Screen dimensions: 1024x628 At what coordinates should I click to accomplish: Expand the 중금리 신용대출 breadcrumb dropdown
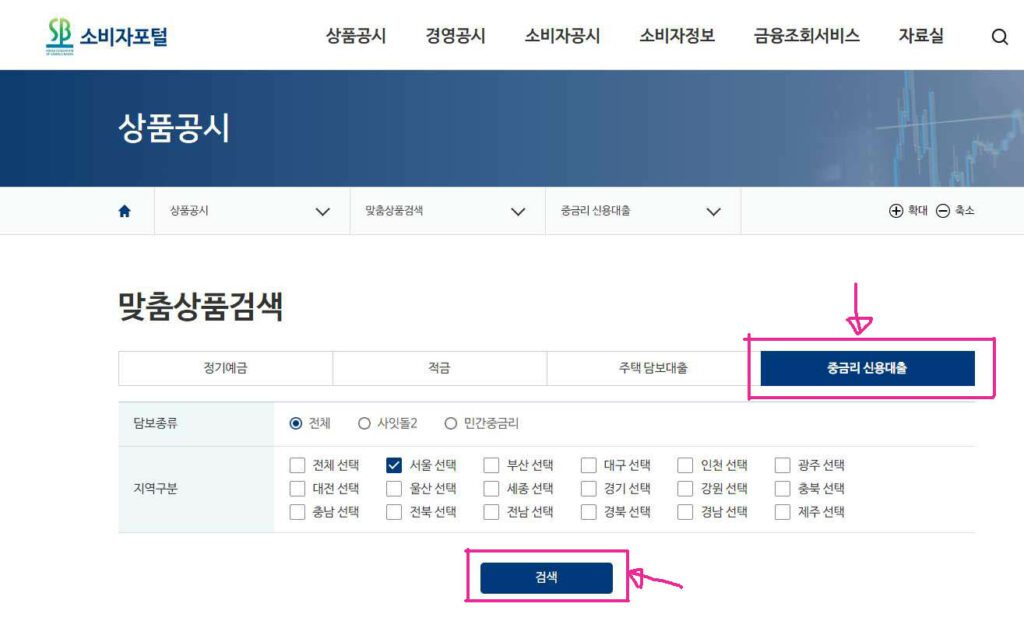(713, 211)
